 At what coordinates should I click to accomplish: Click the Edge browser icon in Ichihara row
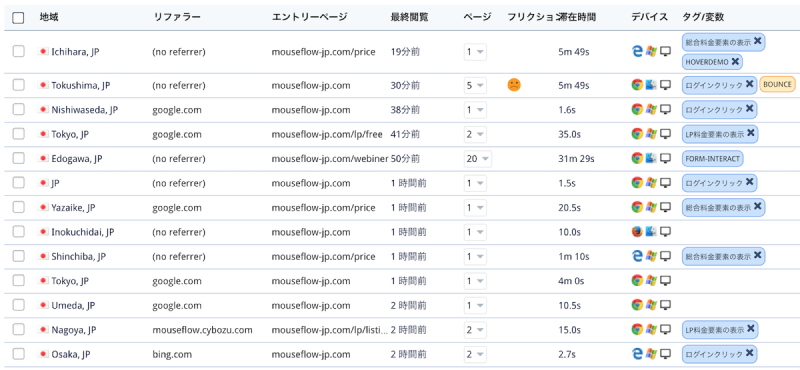[637, 52]
